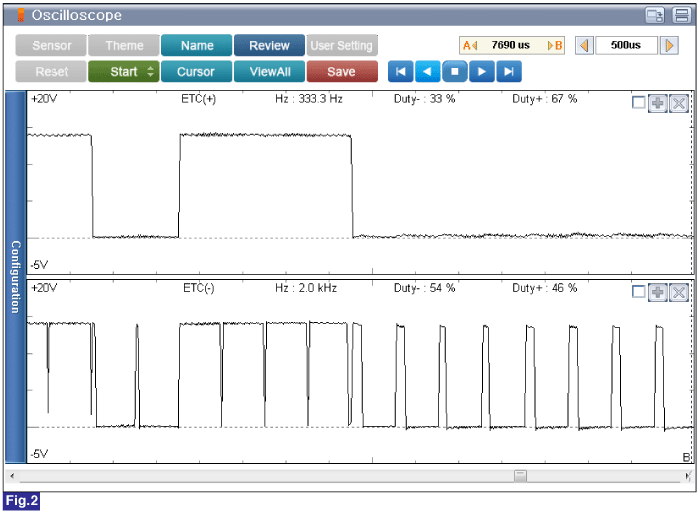Click the ETC(+) channel name label

(199, 99)
